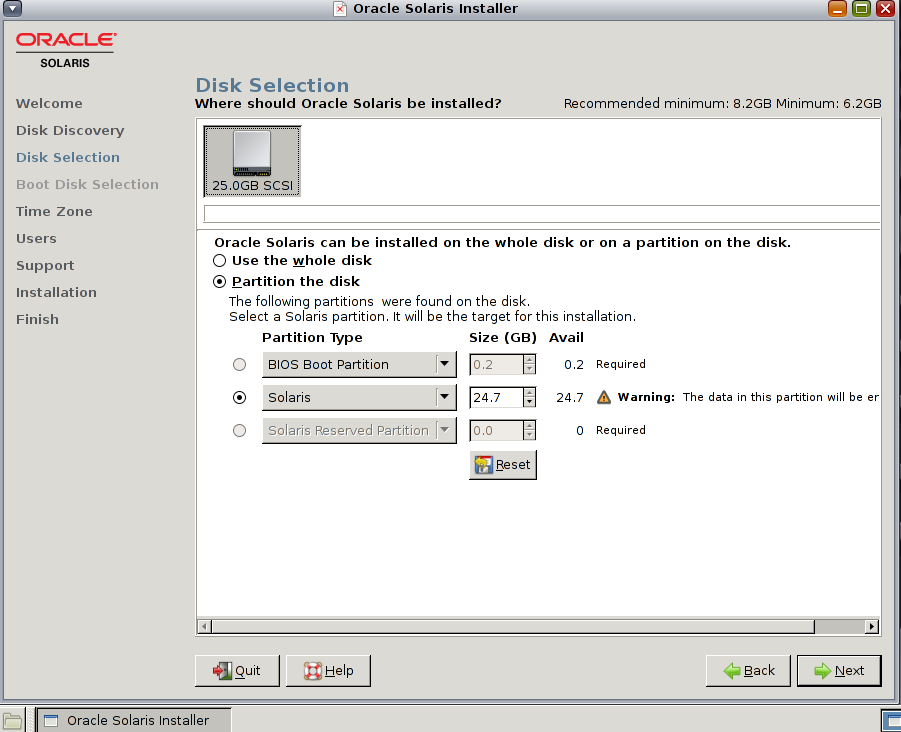Click the 0.0 size field of Reserved Partition
The height and width of the screenshot is (732, 901).
[496, 430]
